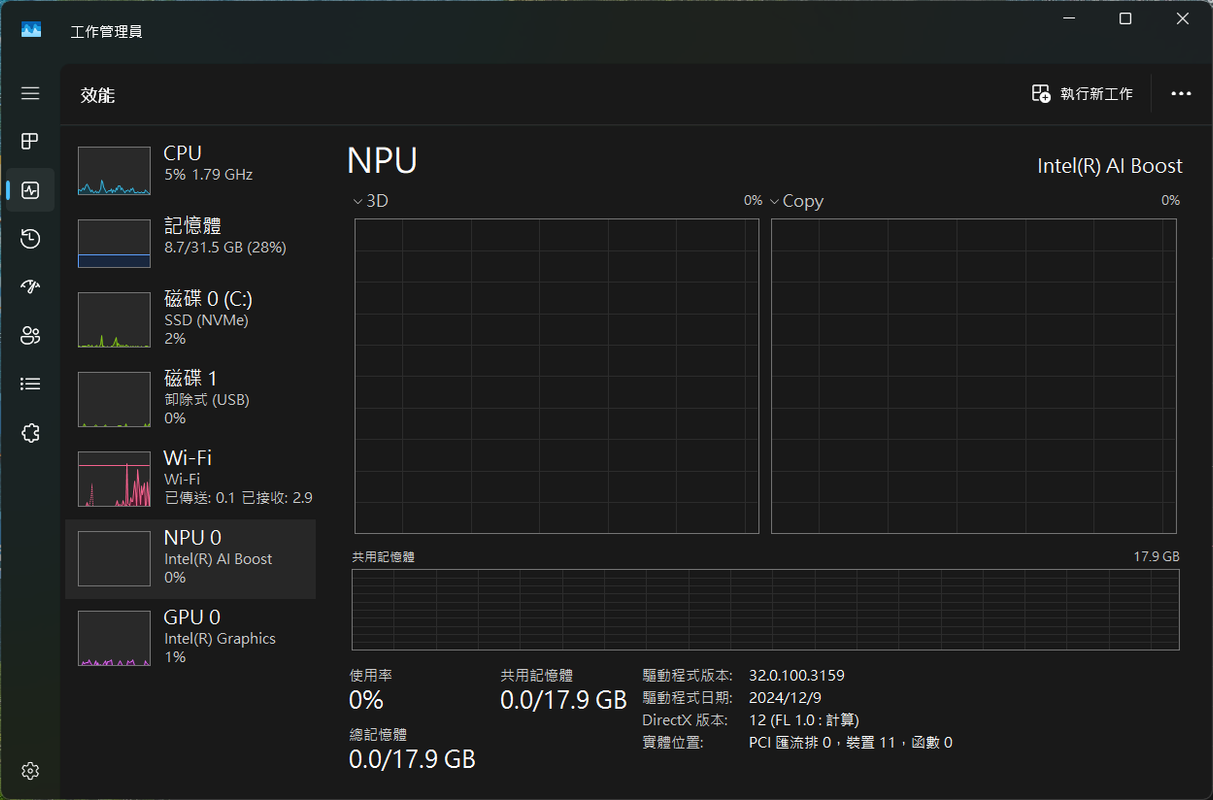Image resolution: width=1213 pixels, height=800 pixels.
Task: Click the Copy engine usage graph
Action: tap(974, 377)
